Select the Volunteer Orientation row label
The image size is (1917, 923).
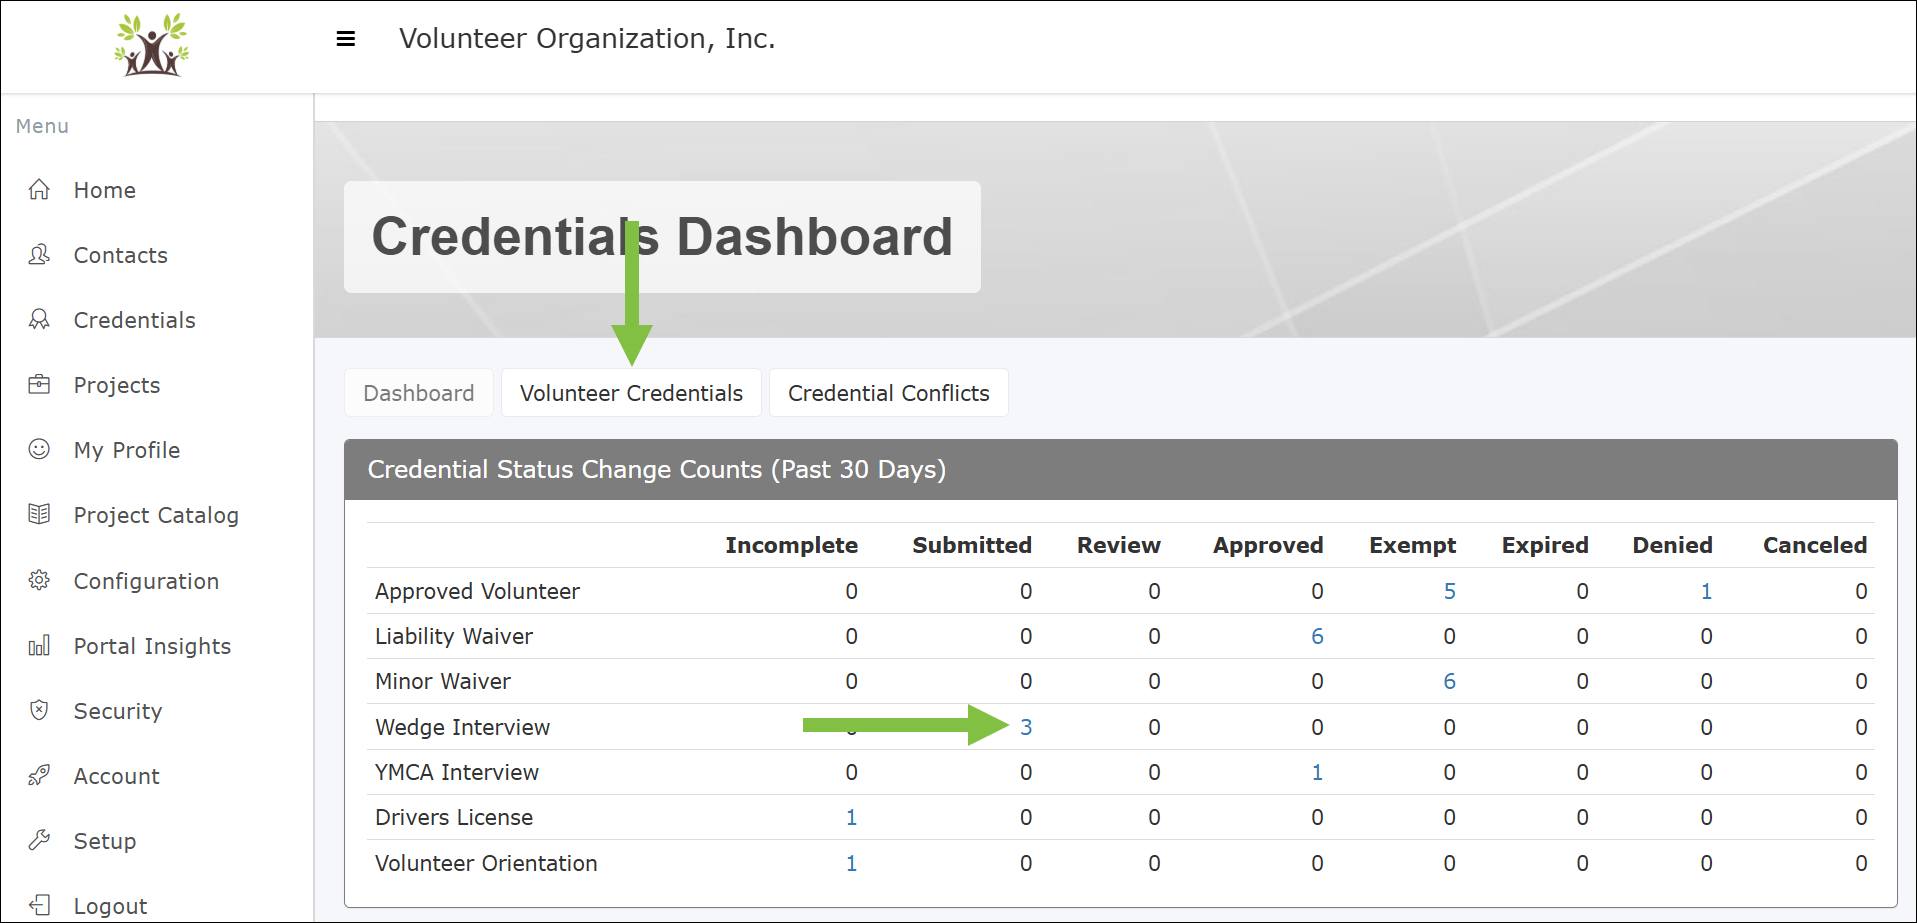tap(486, 863)
